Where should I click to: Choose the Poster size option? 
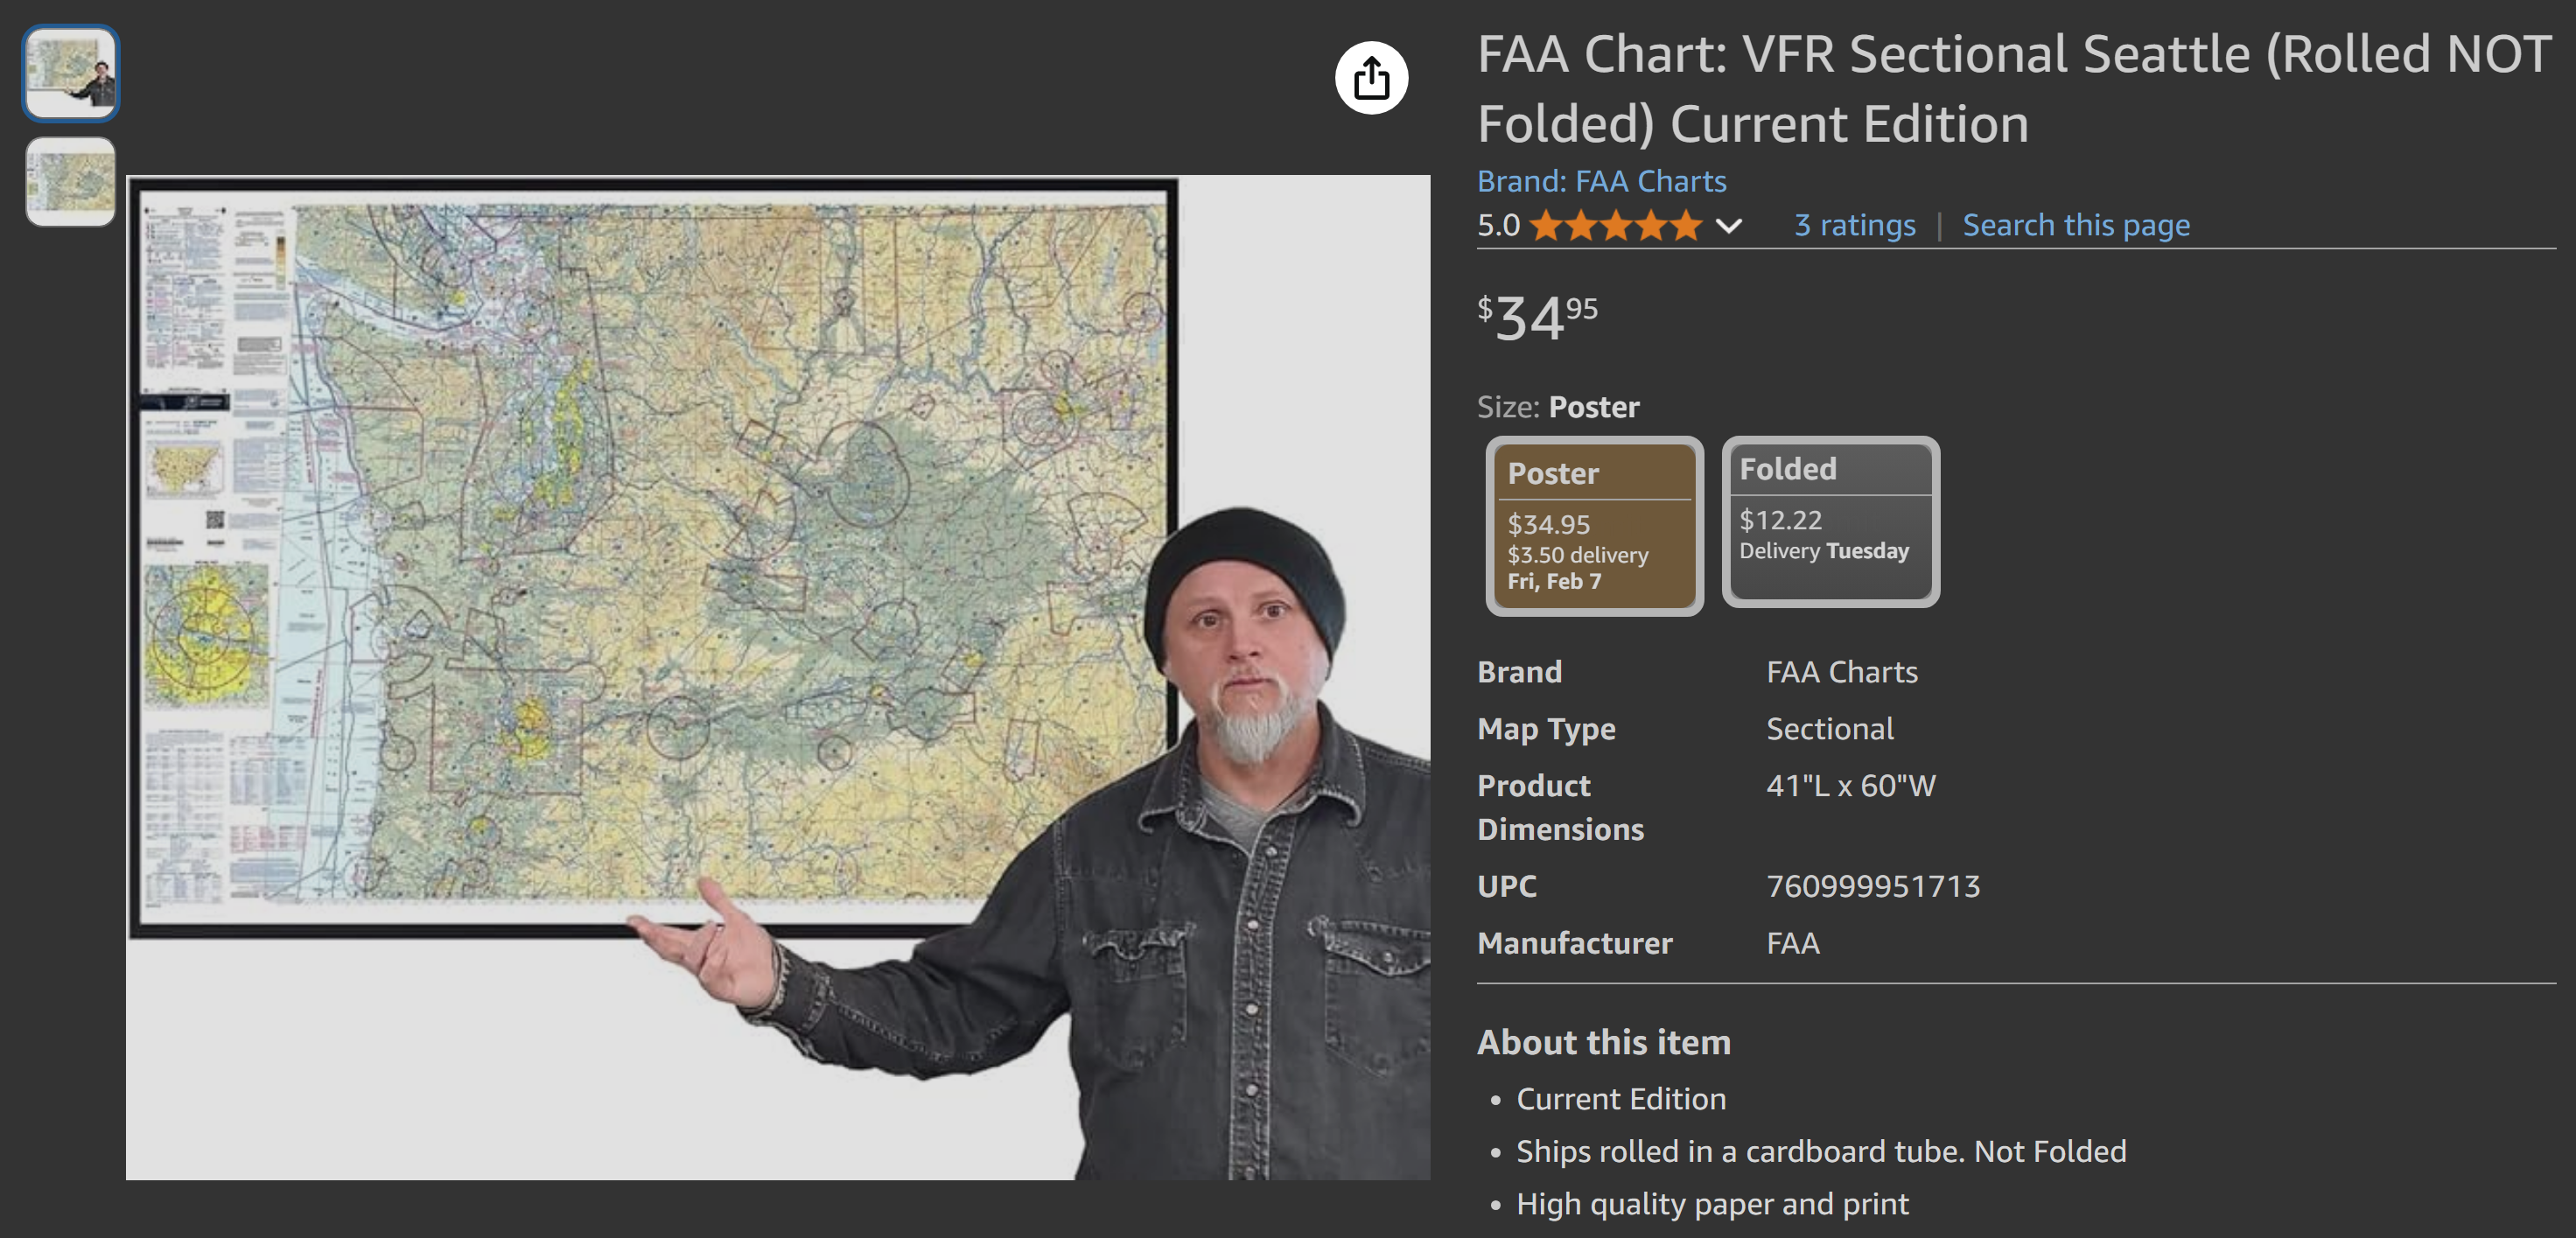tap(1594, 526)
